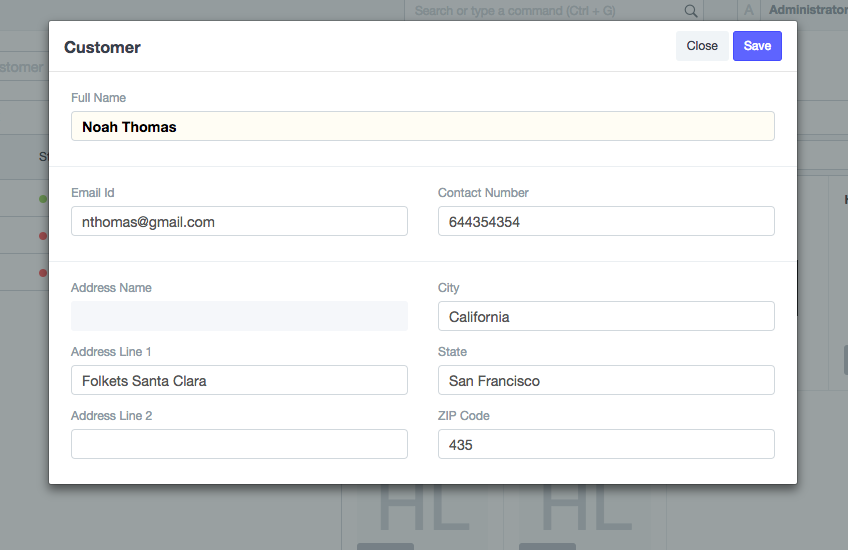The width and height of the screenshot is (848, 550).
Task: Save the customer form
Action: coord(757,46)
